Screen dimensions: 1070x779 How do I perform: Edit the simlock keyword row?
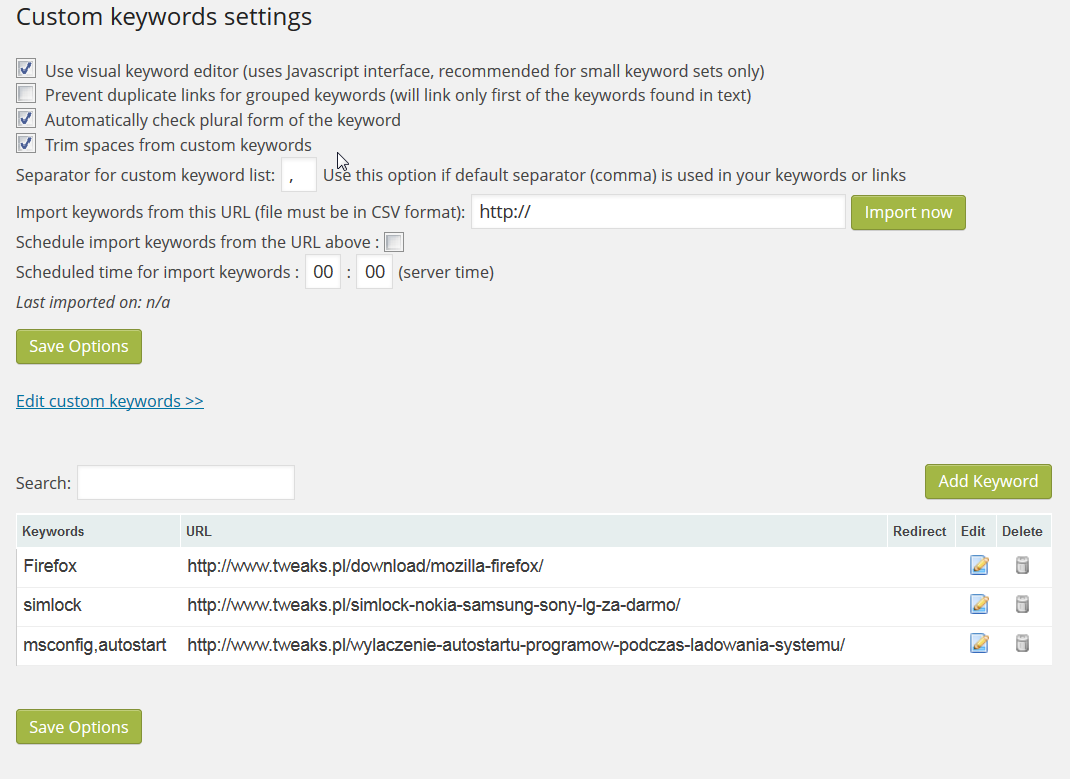(x=979, y=604)
